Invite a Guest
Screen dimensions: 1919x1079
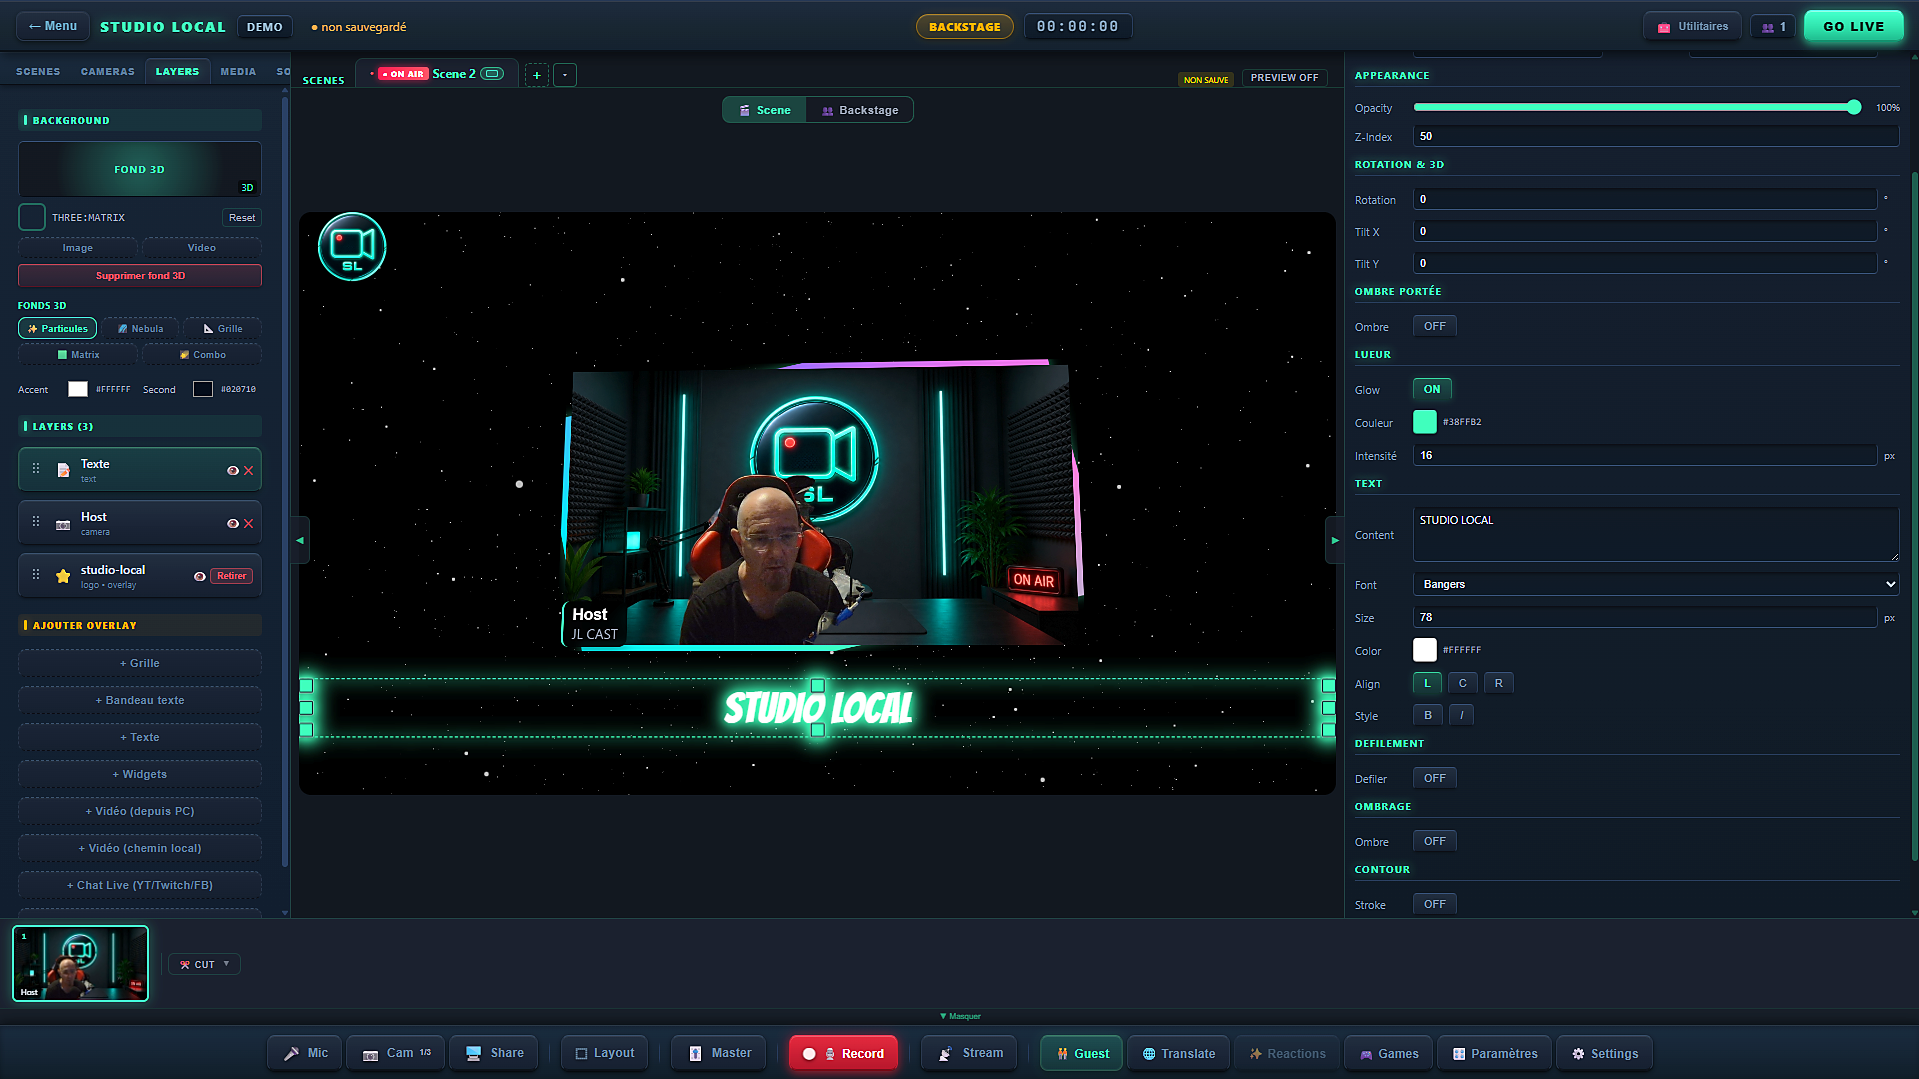coord(1082,1053)
